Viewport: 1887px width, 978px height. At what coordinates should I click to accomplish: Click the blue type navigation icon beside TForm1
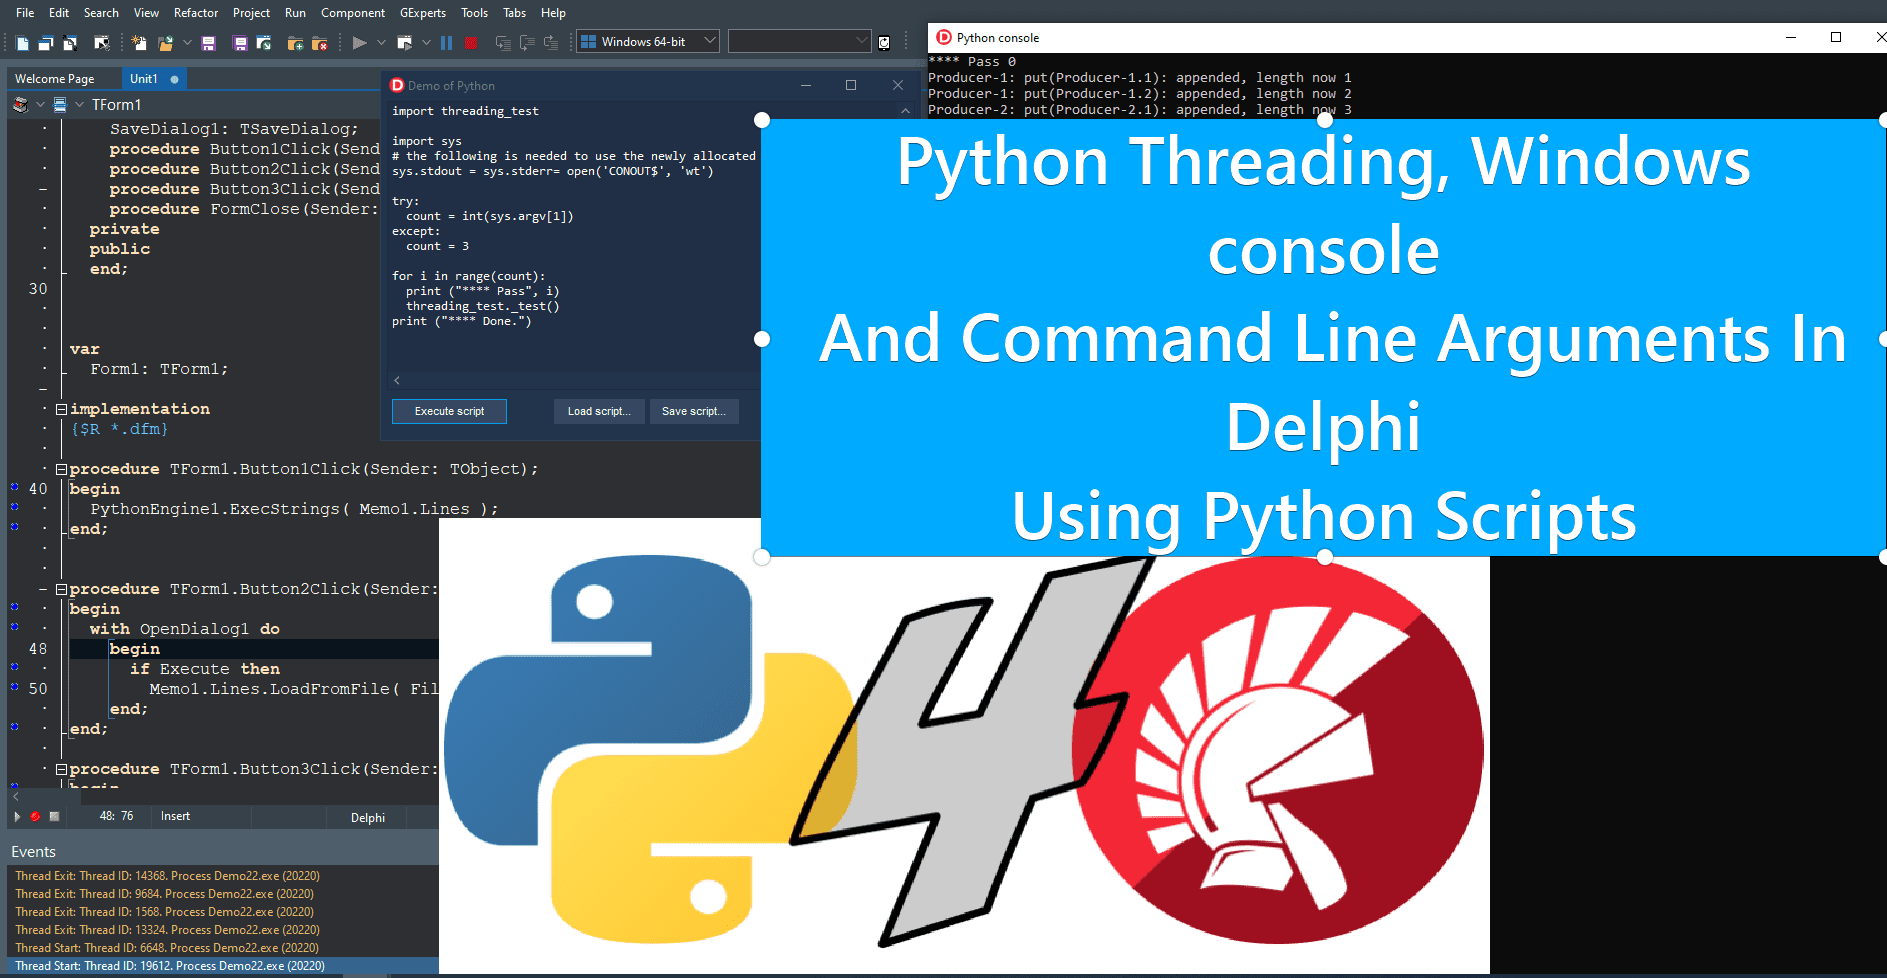tap(60, 104)
